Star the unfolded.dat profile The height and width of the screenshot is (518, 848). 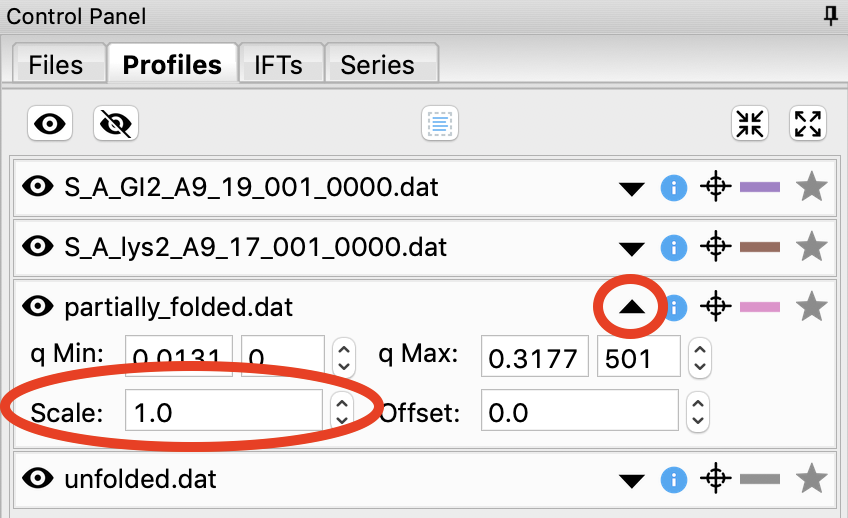pyautogui.click(x=811, y=480)
